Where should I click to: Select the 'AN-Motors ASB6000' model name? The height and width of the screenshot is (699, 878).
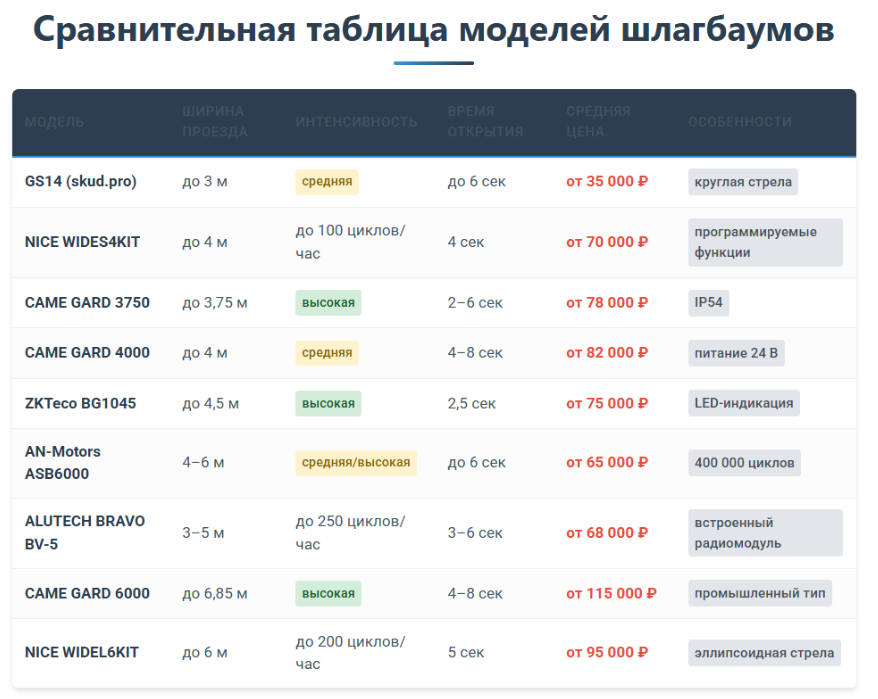coord(63,463)
